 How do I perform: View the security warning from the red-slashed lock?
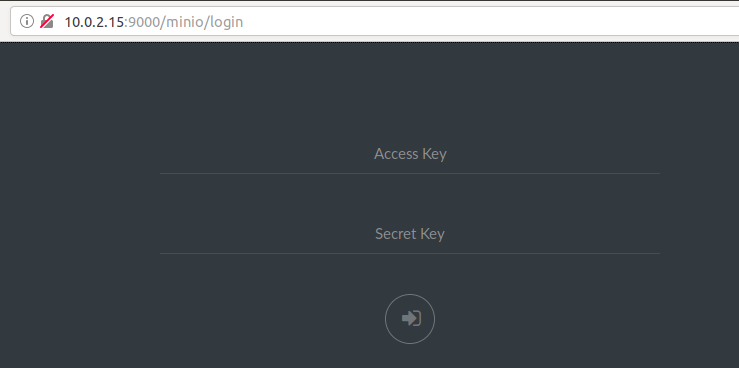[x=47, y=21]
